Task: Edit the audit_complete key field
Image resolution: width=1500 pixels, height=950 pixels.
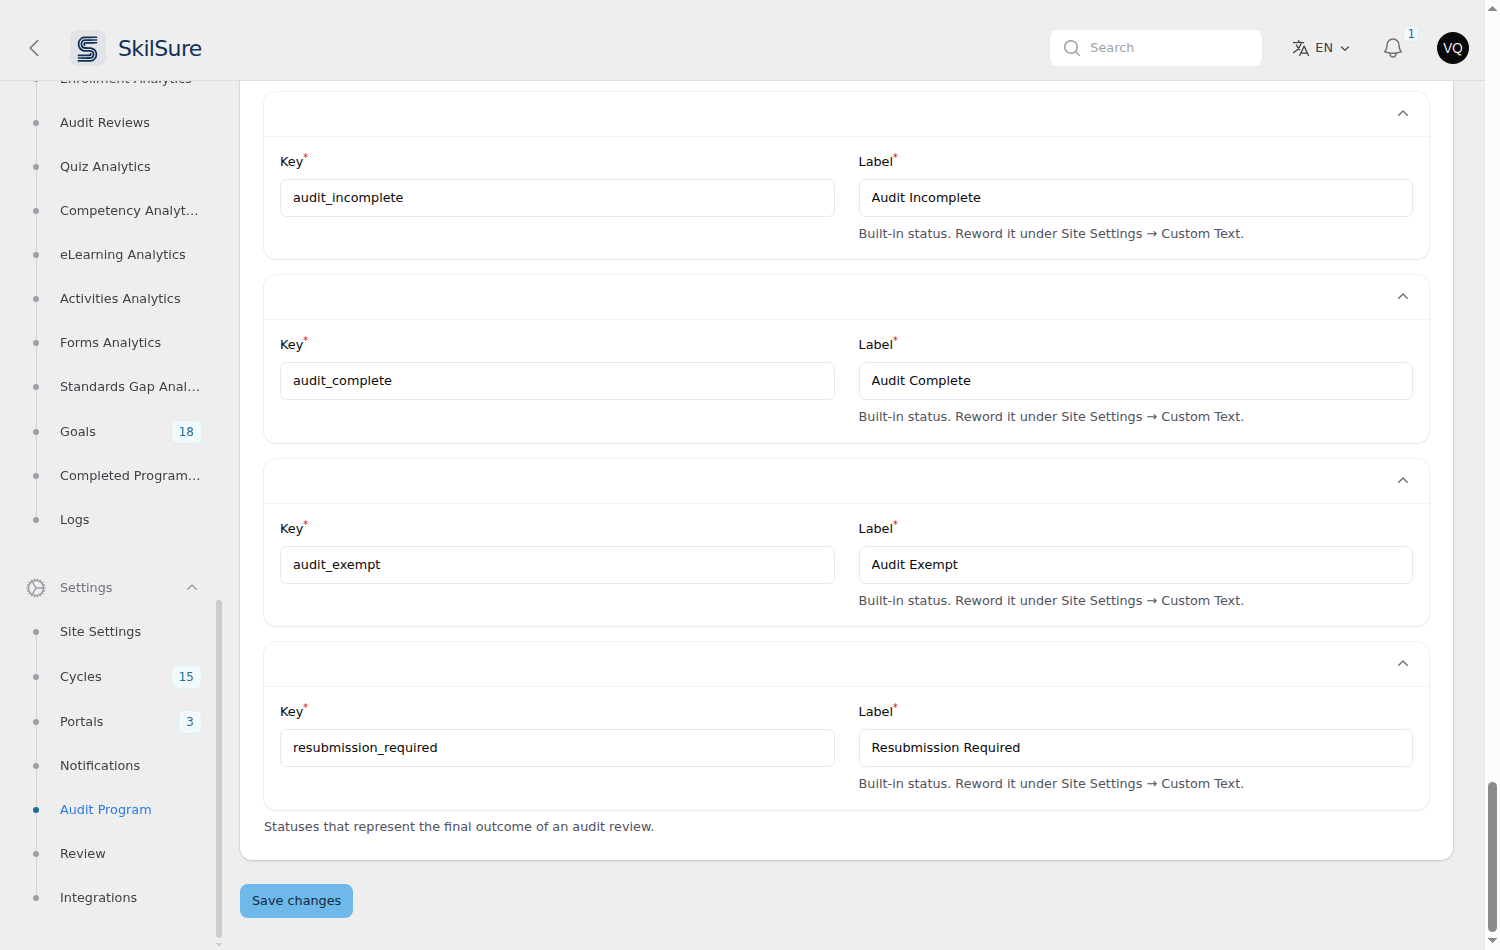Action: (x=557, y=381)
